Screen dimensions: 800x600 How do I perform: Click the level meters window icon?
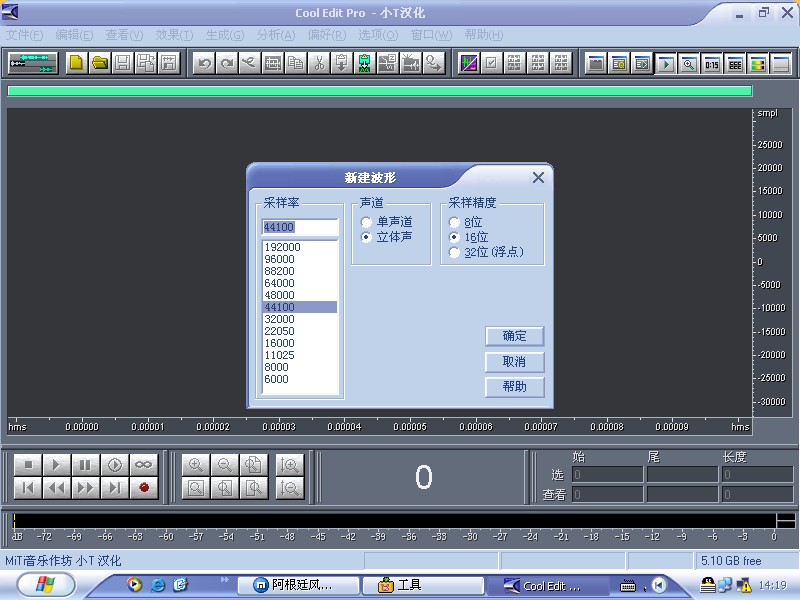(x=758, y=64)
